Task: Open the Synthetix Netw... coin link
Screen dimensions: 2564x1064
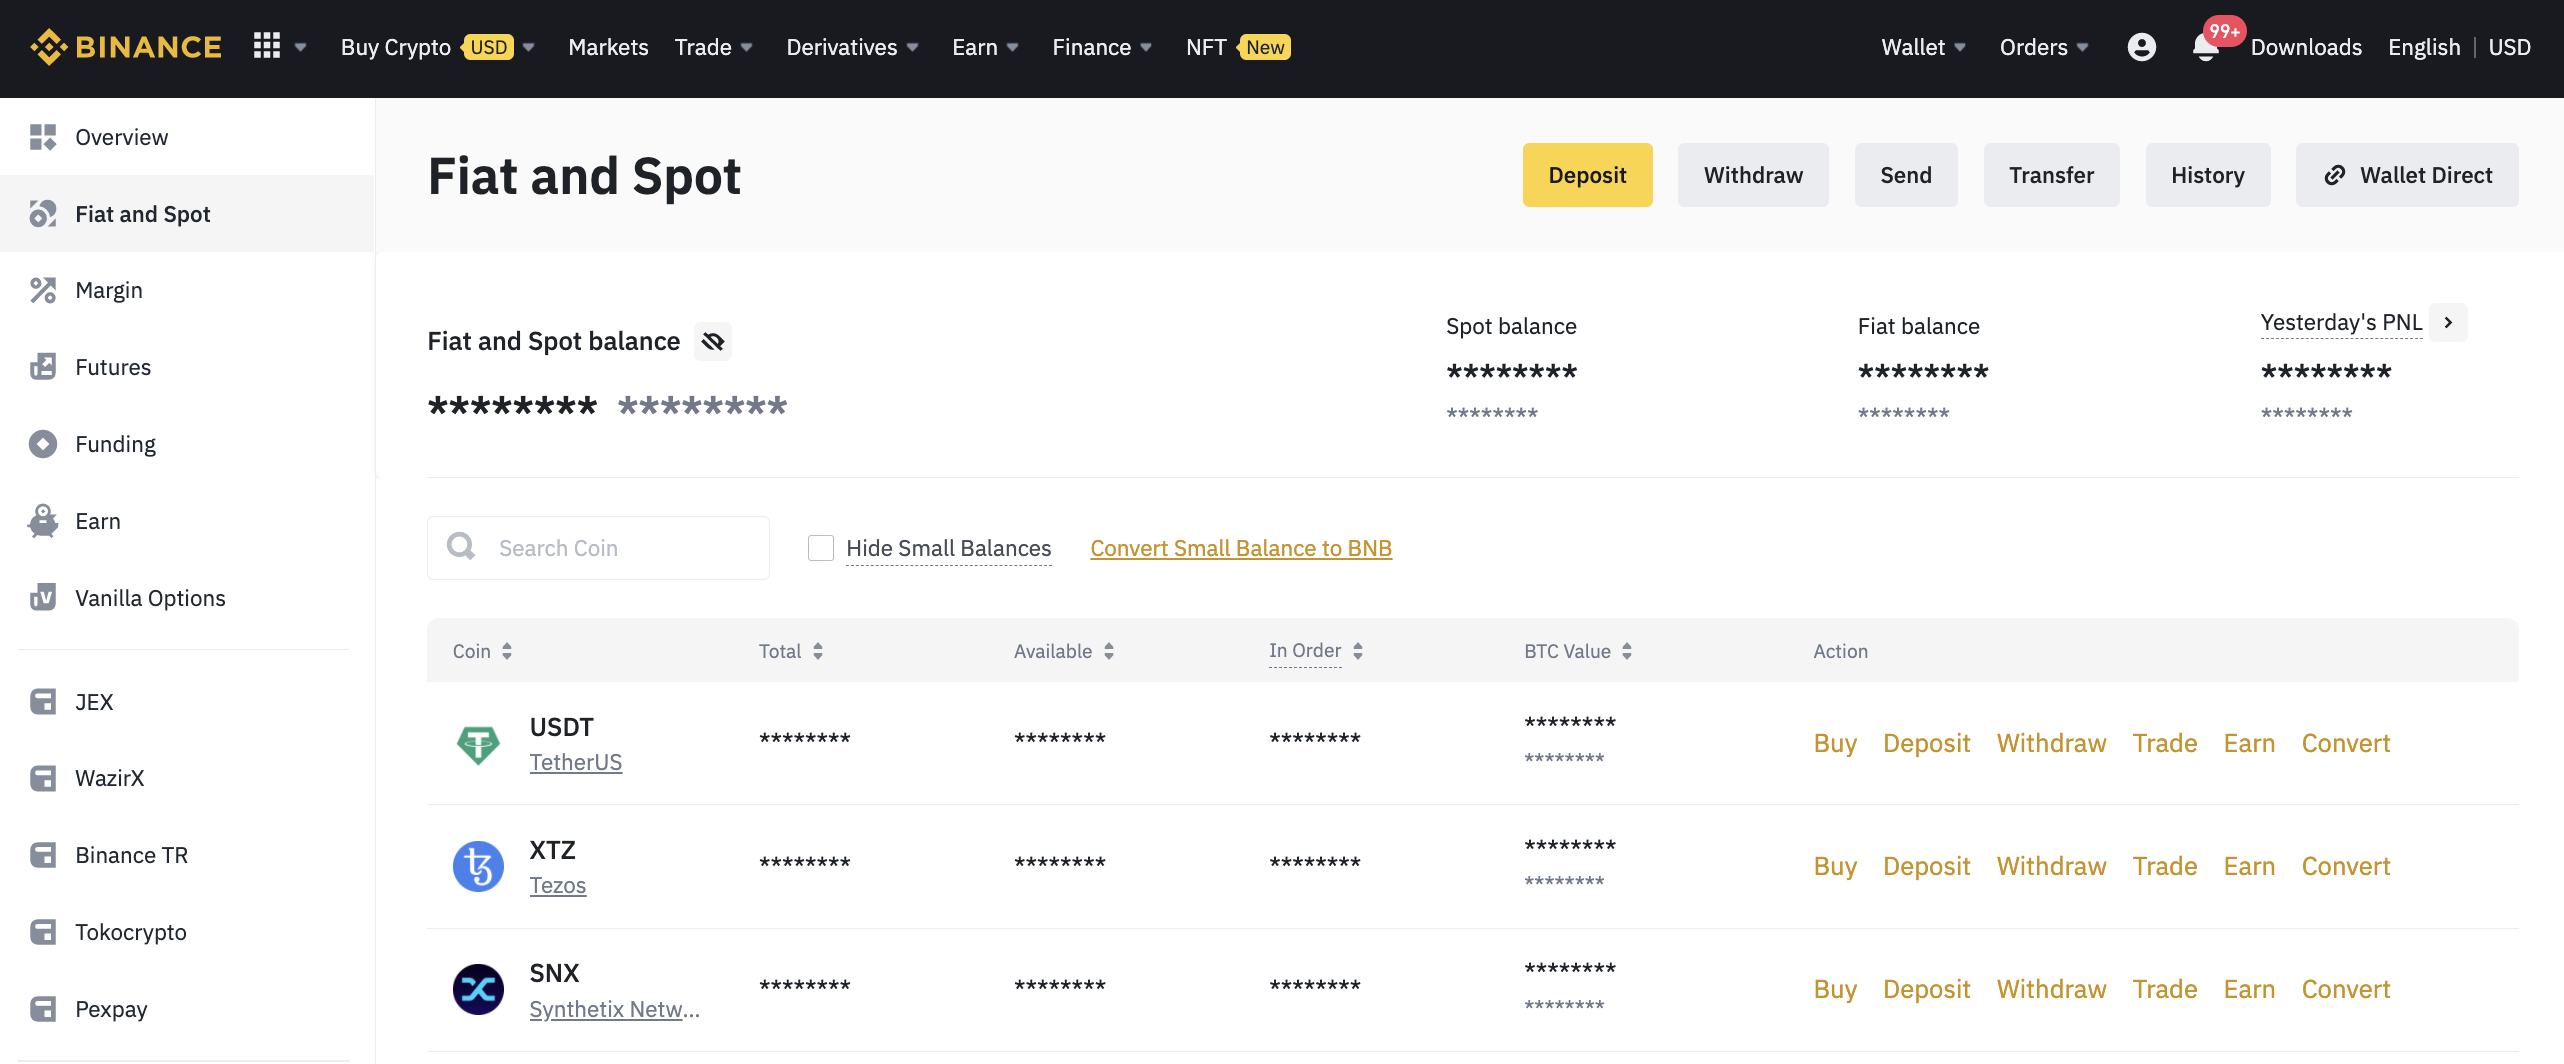Action: [x=614, y=1009]
